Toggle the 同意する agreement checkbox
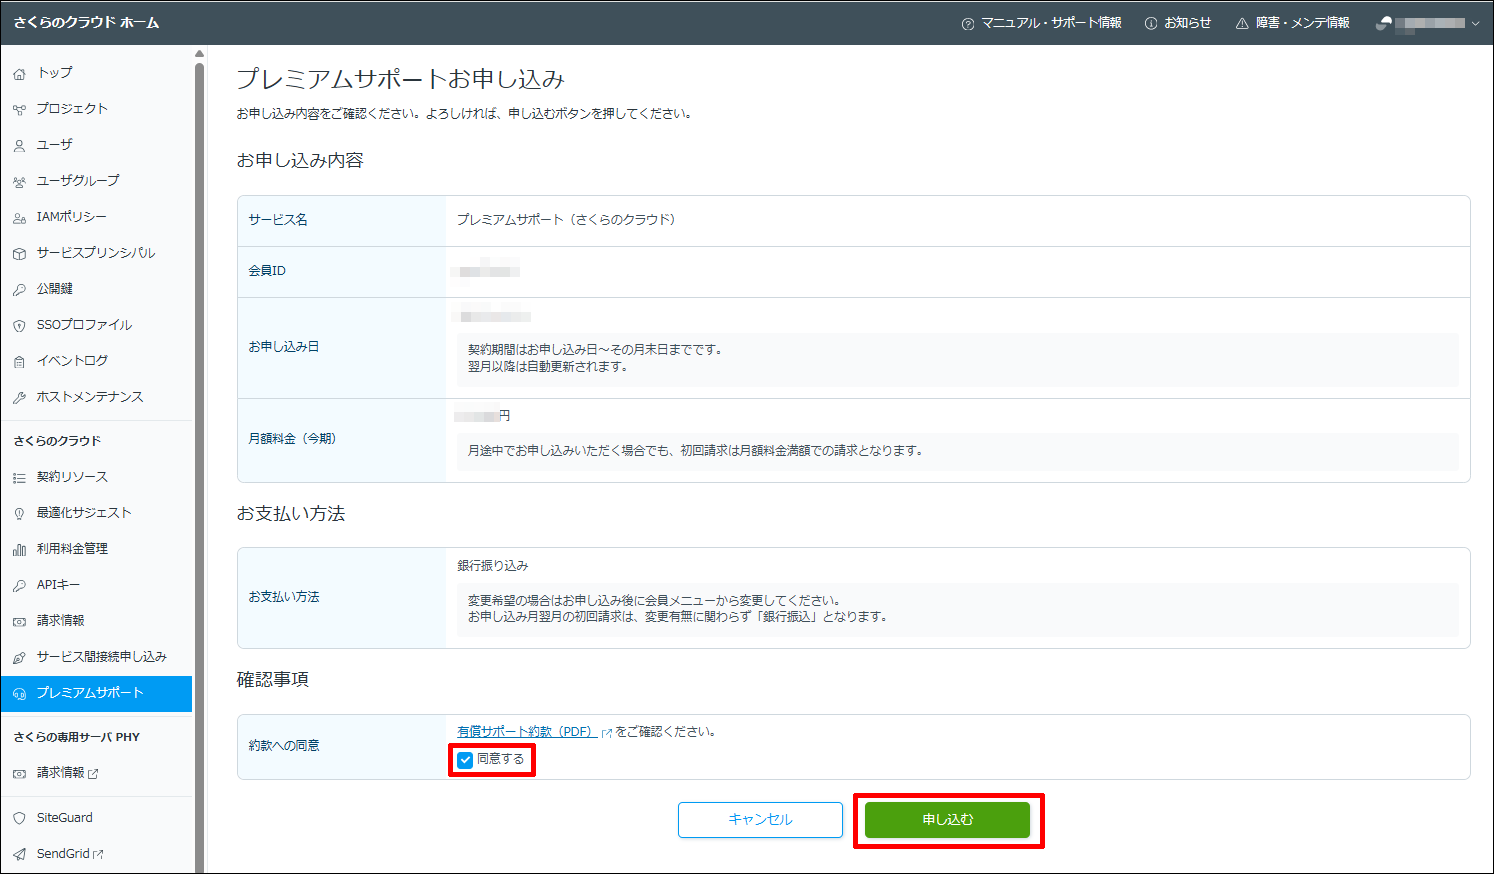This screenshot has width=1494, height=874. (x=465, y=760)
